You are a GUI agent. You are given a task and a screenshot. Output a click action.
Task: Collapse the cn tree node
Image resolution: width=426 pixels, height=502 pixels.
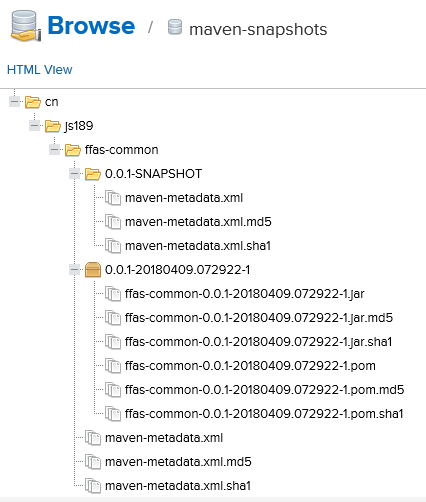coord(14,102)
